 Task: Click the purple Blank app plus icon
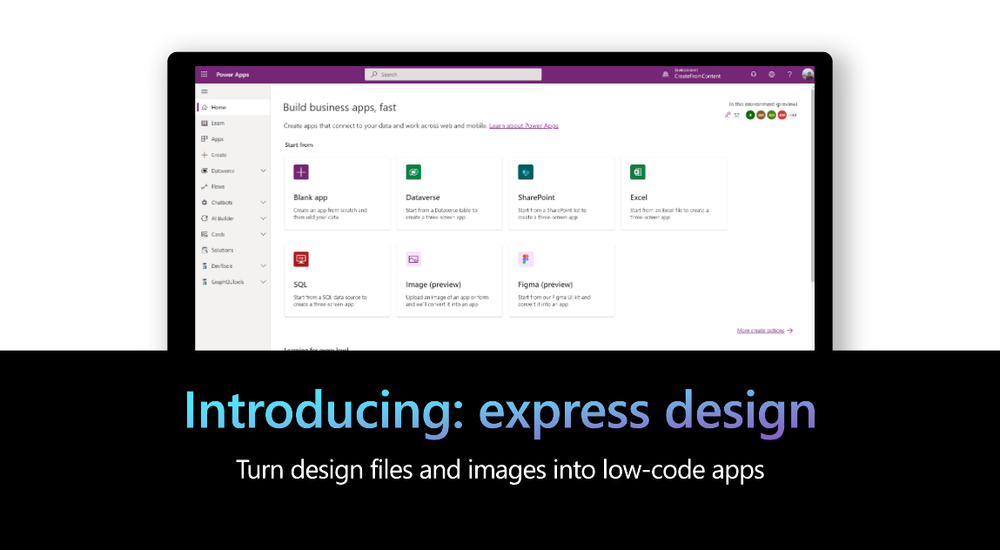[x=301, y=172]
